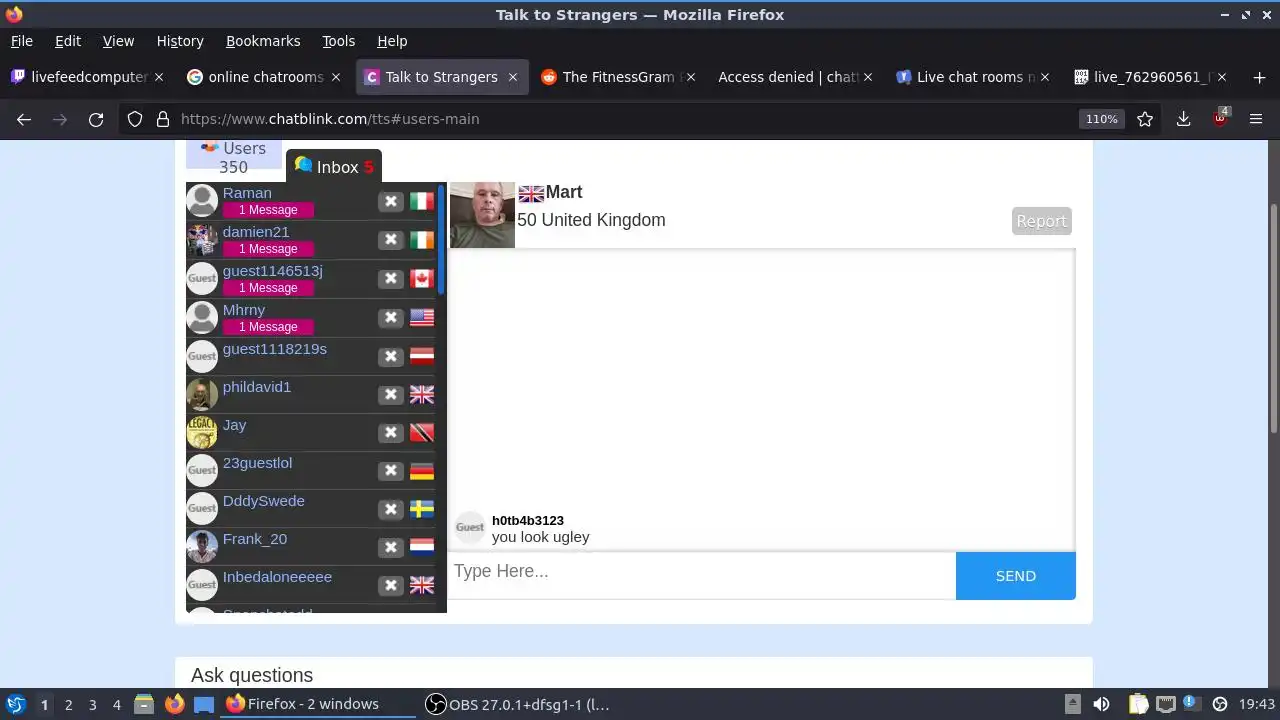Open the uBlock extension icon
Viewport: 1280px width, 720px height.
click(x=1220, y=118)
